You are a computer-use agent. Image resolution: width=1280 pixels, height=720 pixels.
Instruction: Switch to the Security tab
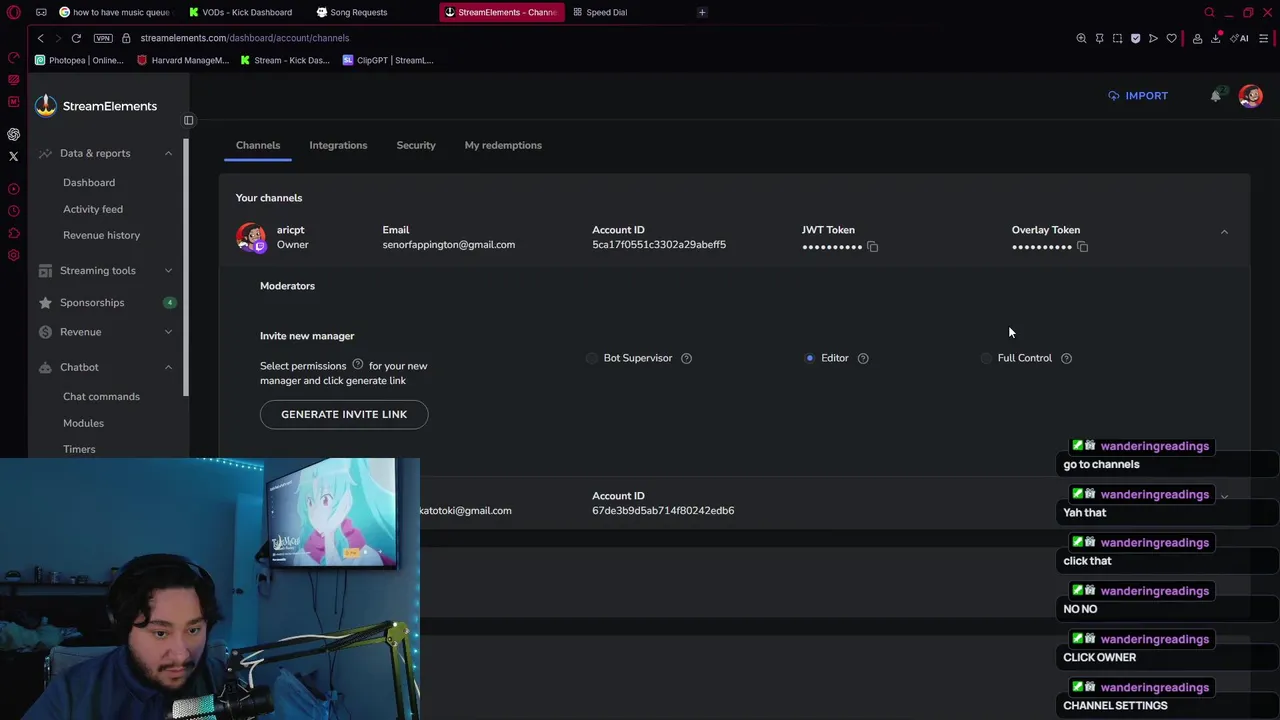pos(416,145)
